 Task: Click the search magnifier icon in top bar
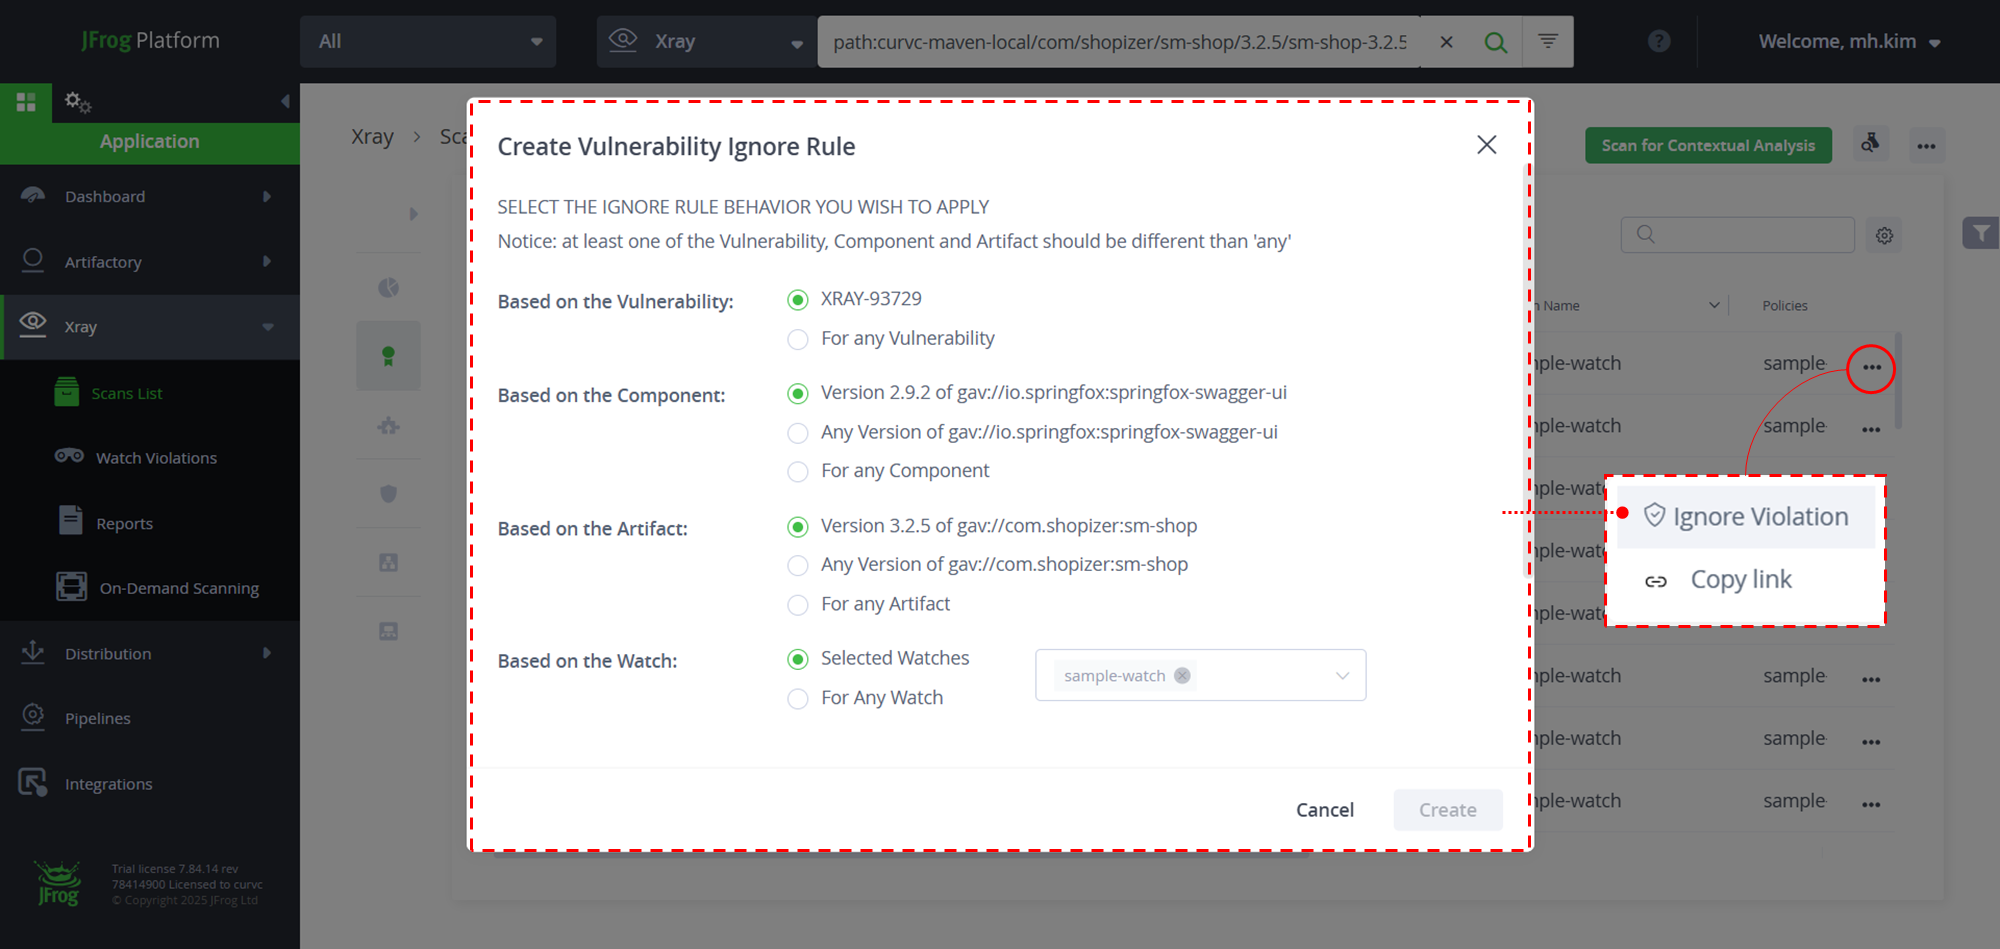[1496, 42]
